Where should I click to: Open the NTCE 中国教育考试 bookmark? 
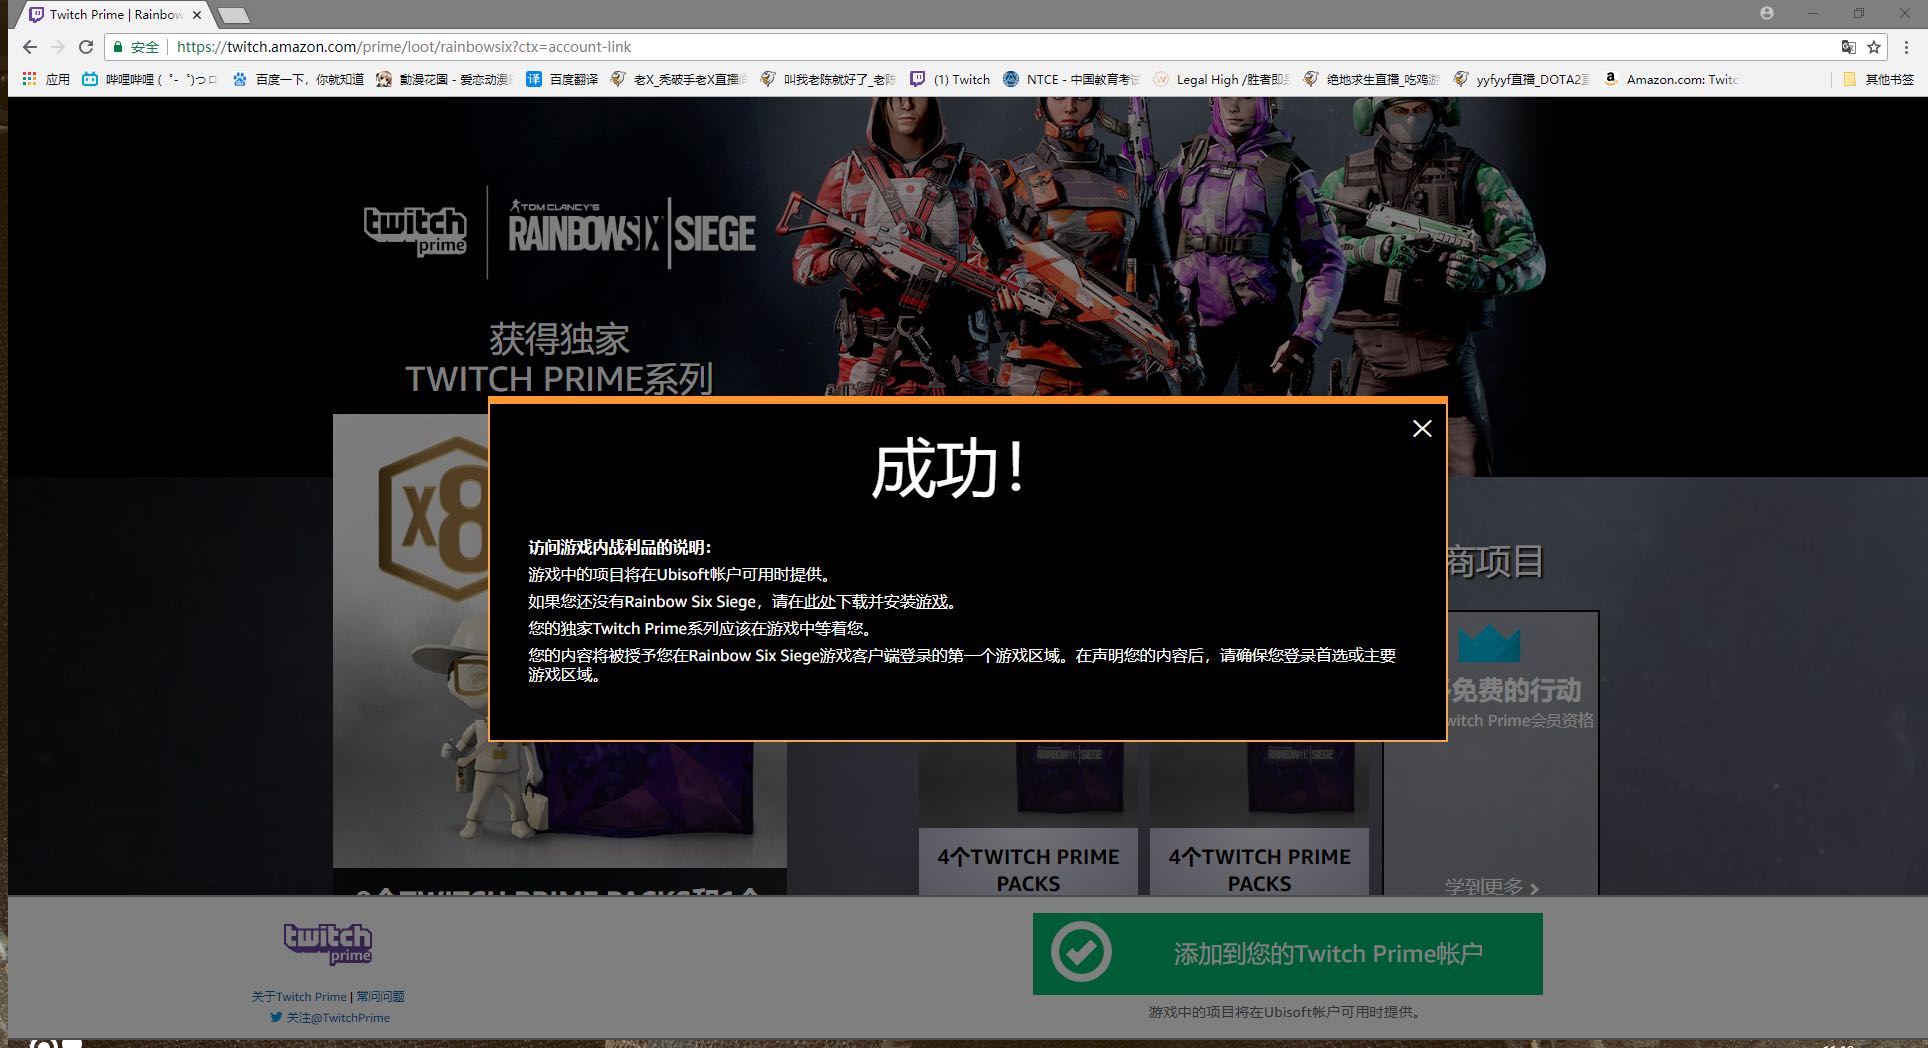(1071, 79)
